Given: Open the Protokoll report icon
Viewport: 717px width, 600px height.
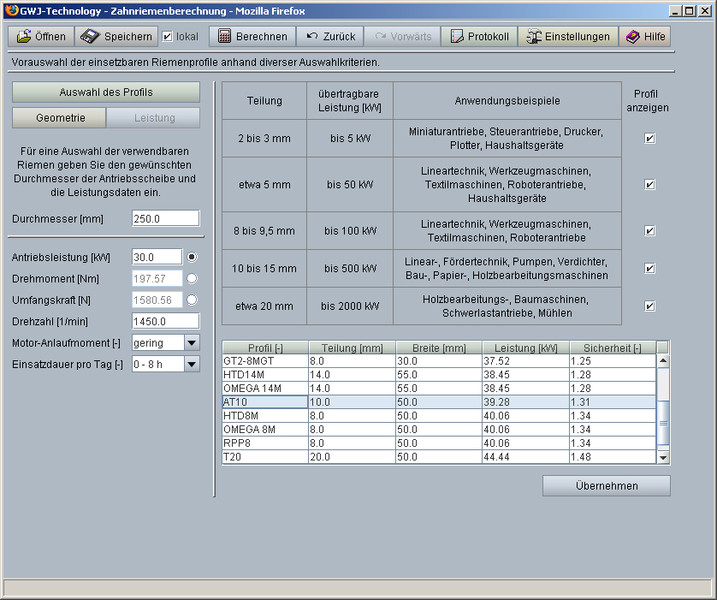Looking at the screenshot, I should click(457, 37).
